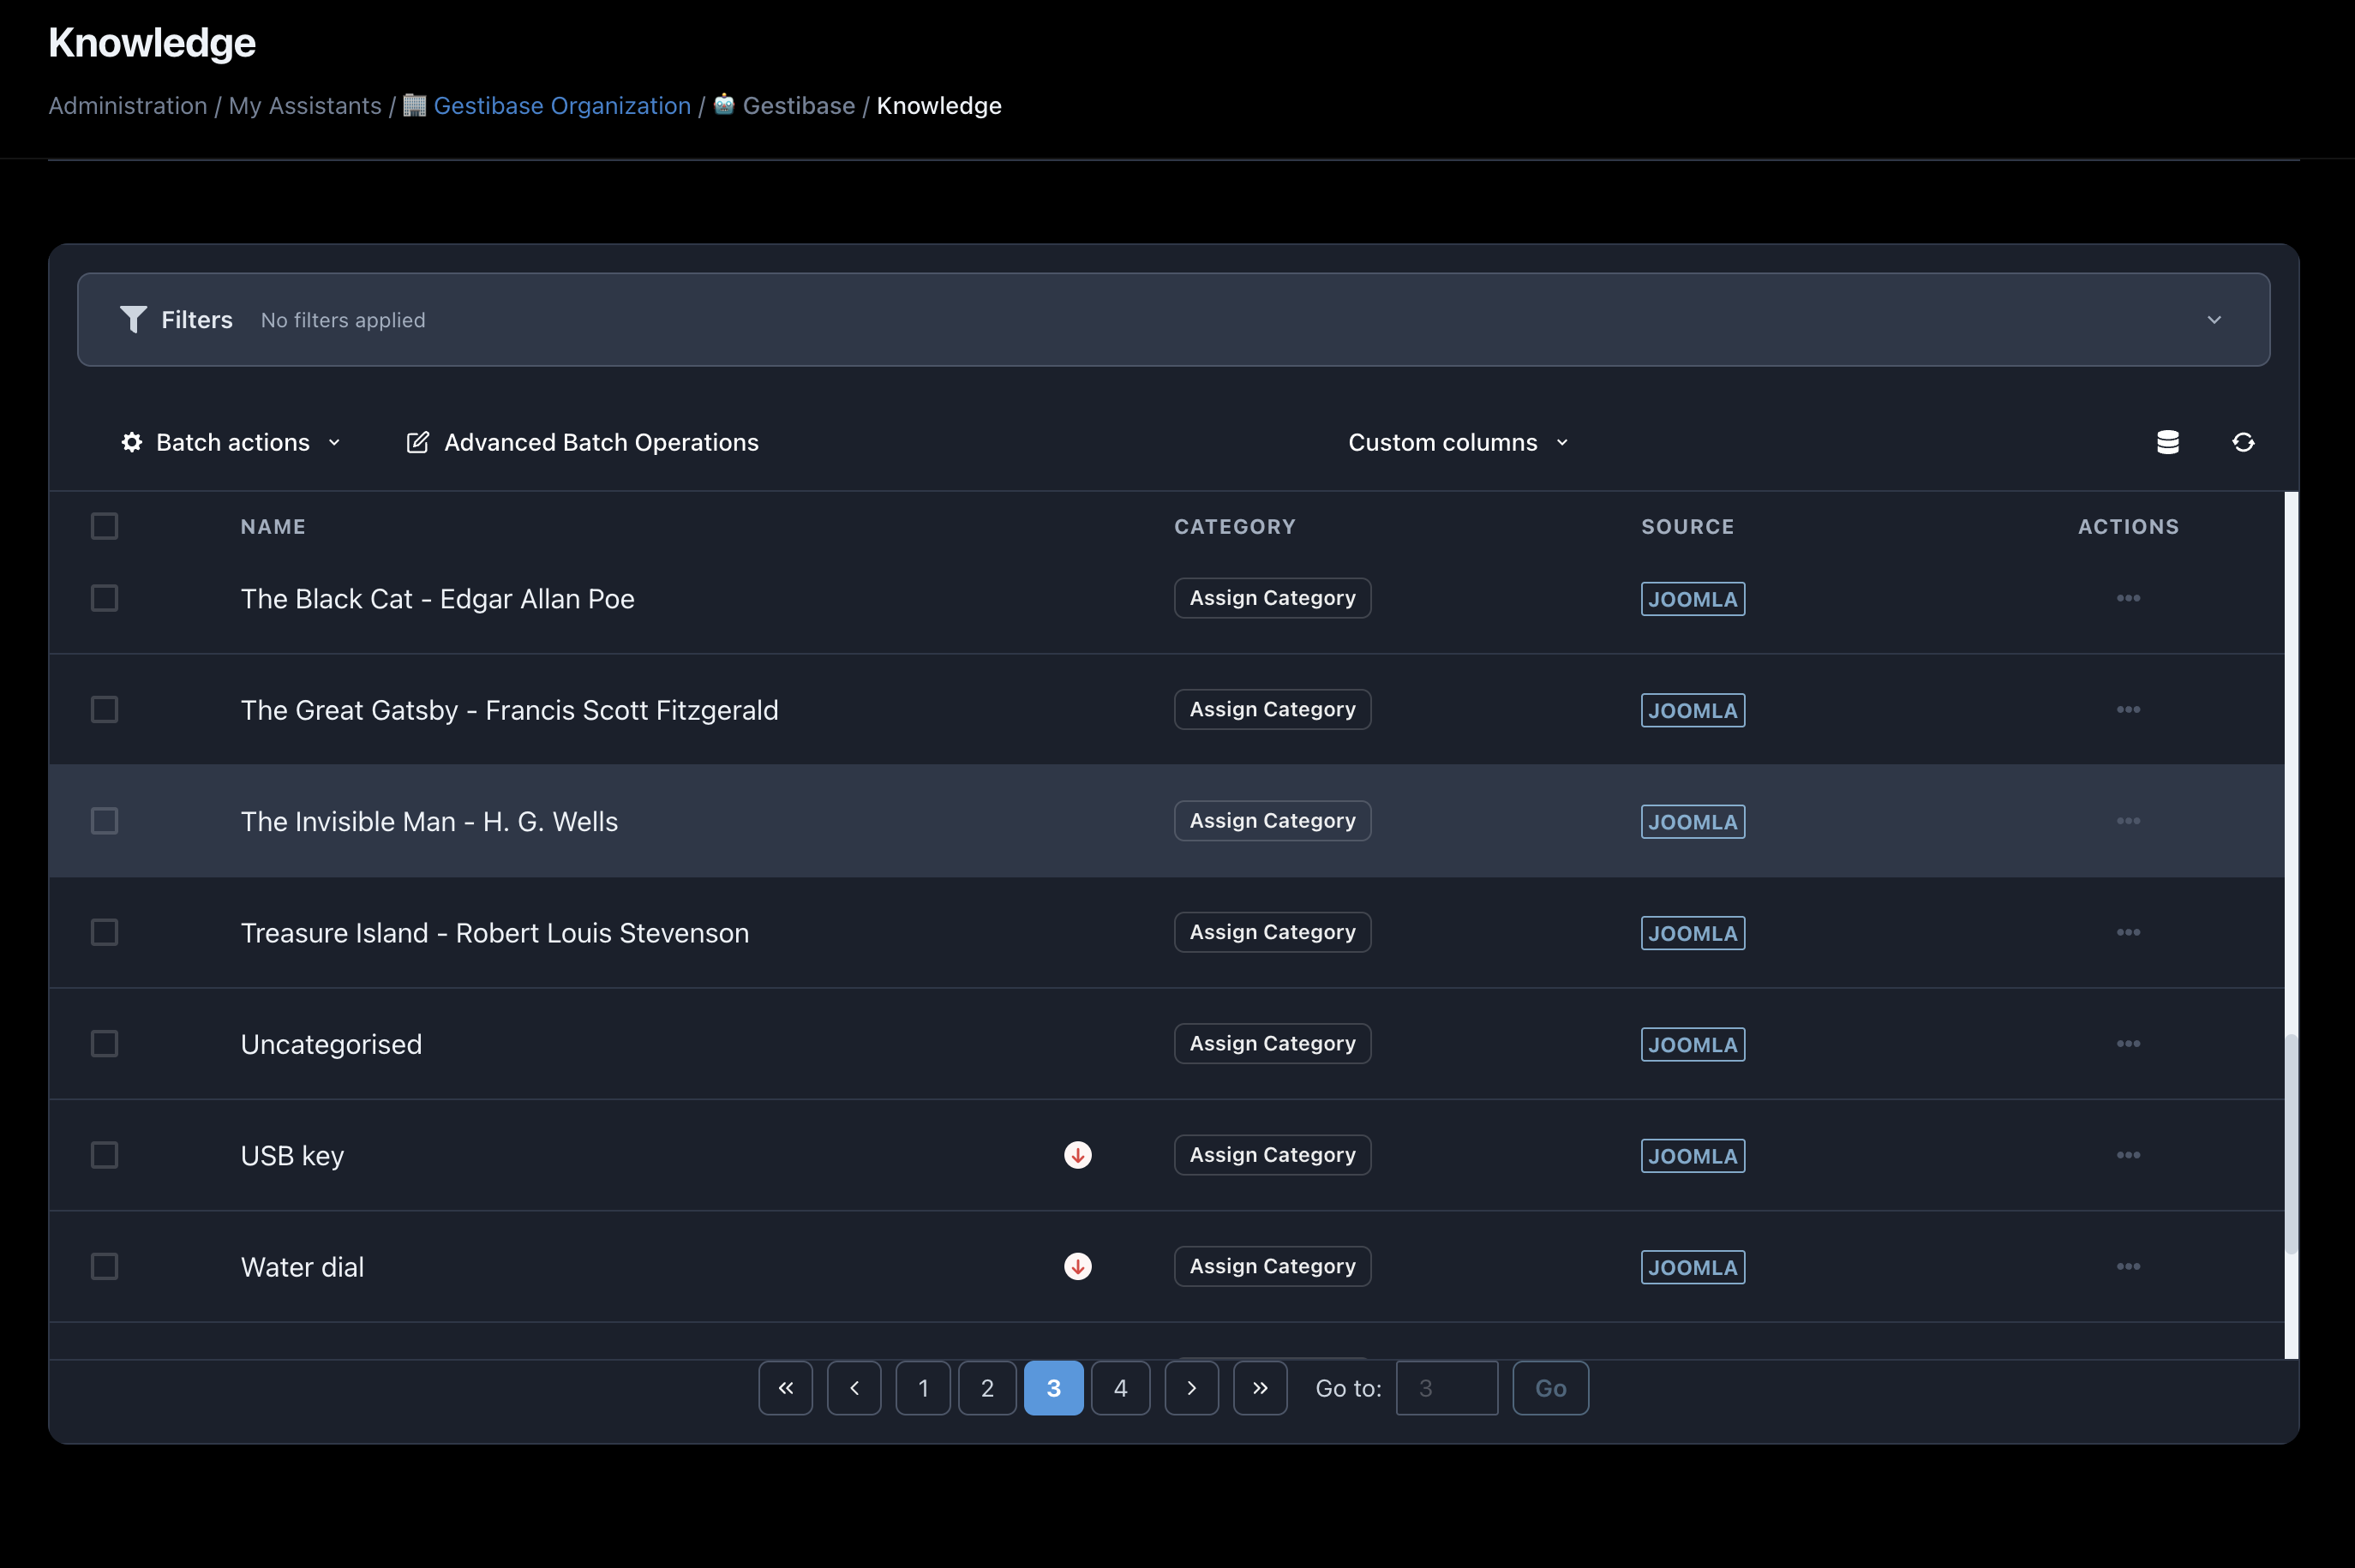
Task: Select page 4 in pagination
Action: (x=1120, y=1388)
